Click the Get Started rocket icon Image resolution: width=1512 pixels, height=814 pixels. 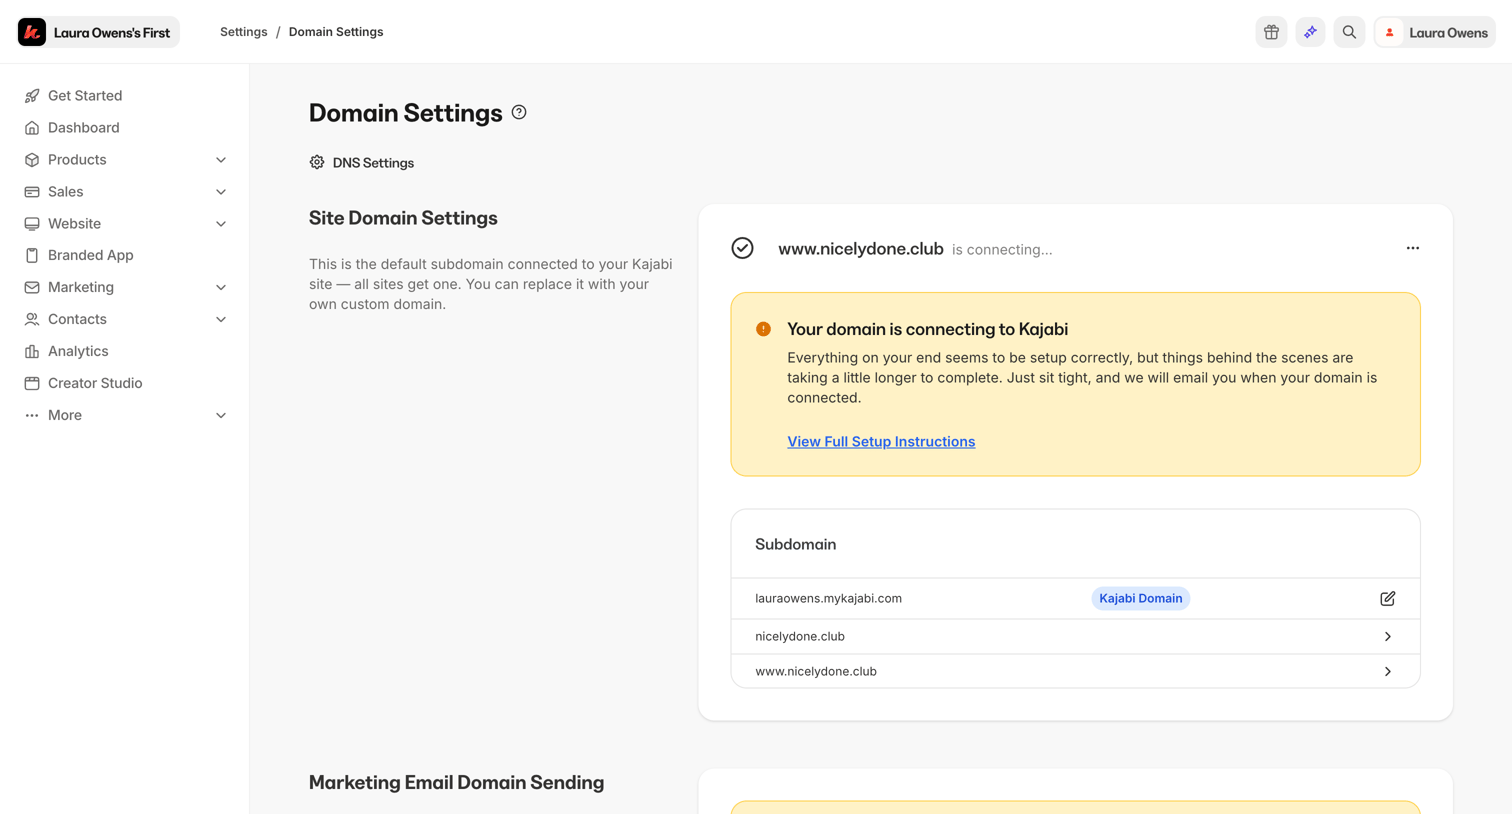pyautogui.click(x=32, y=96)
